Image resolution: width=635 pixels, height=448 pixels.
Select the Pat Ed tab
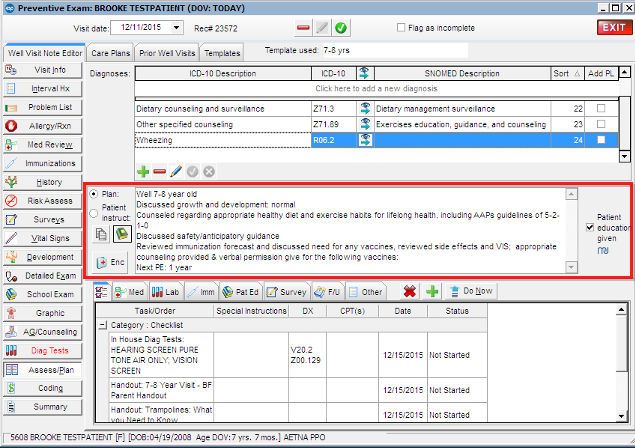pyautogui.click(x=241, y=292)
